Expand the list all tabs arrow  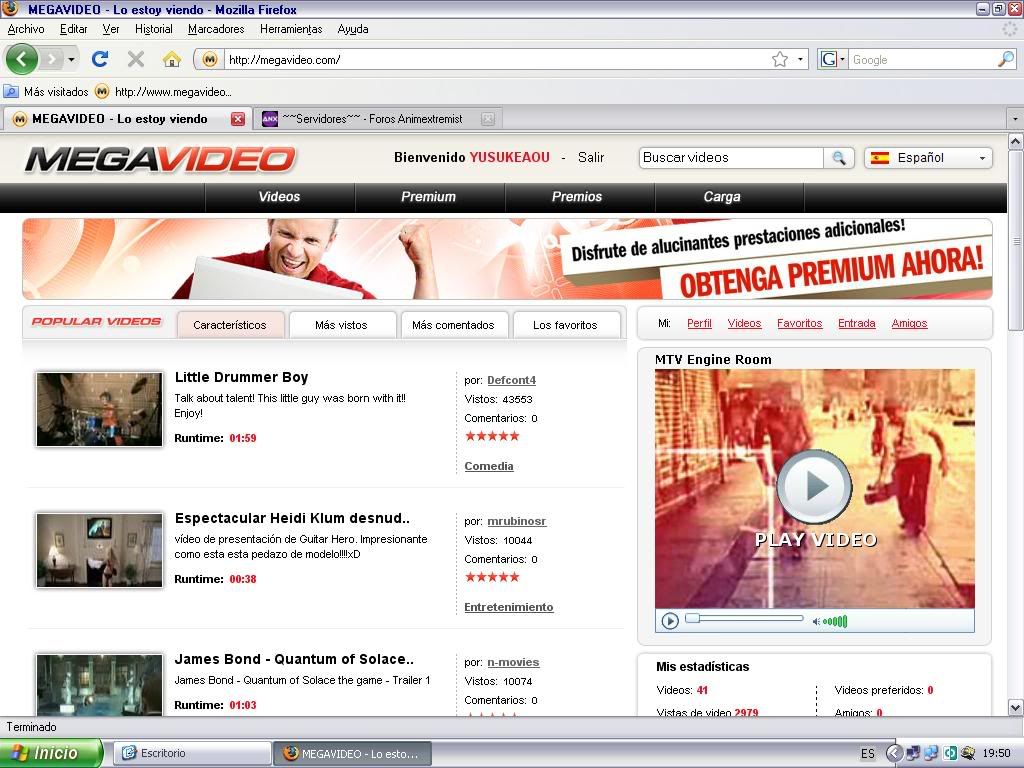[1014, 119]
